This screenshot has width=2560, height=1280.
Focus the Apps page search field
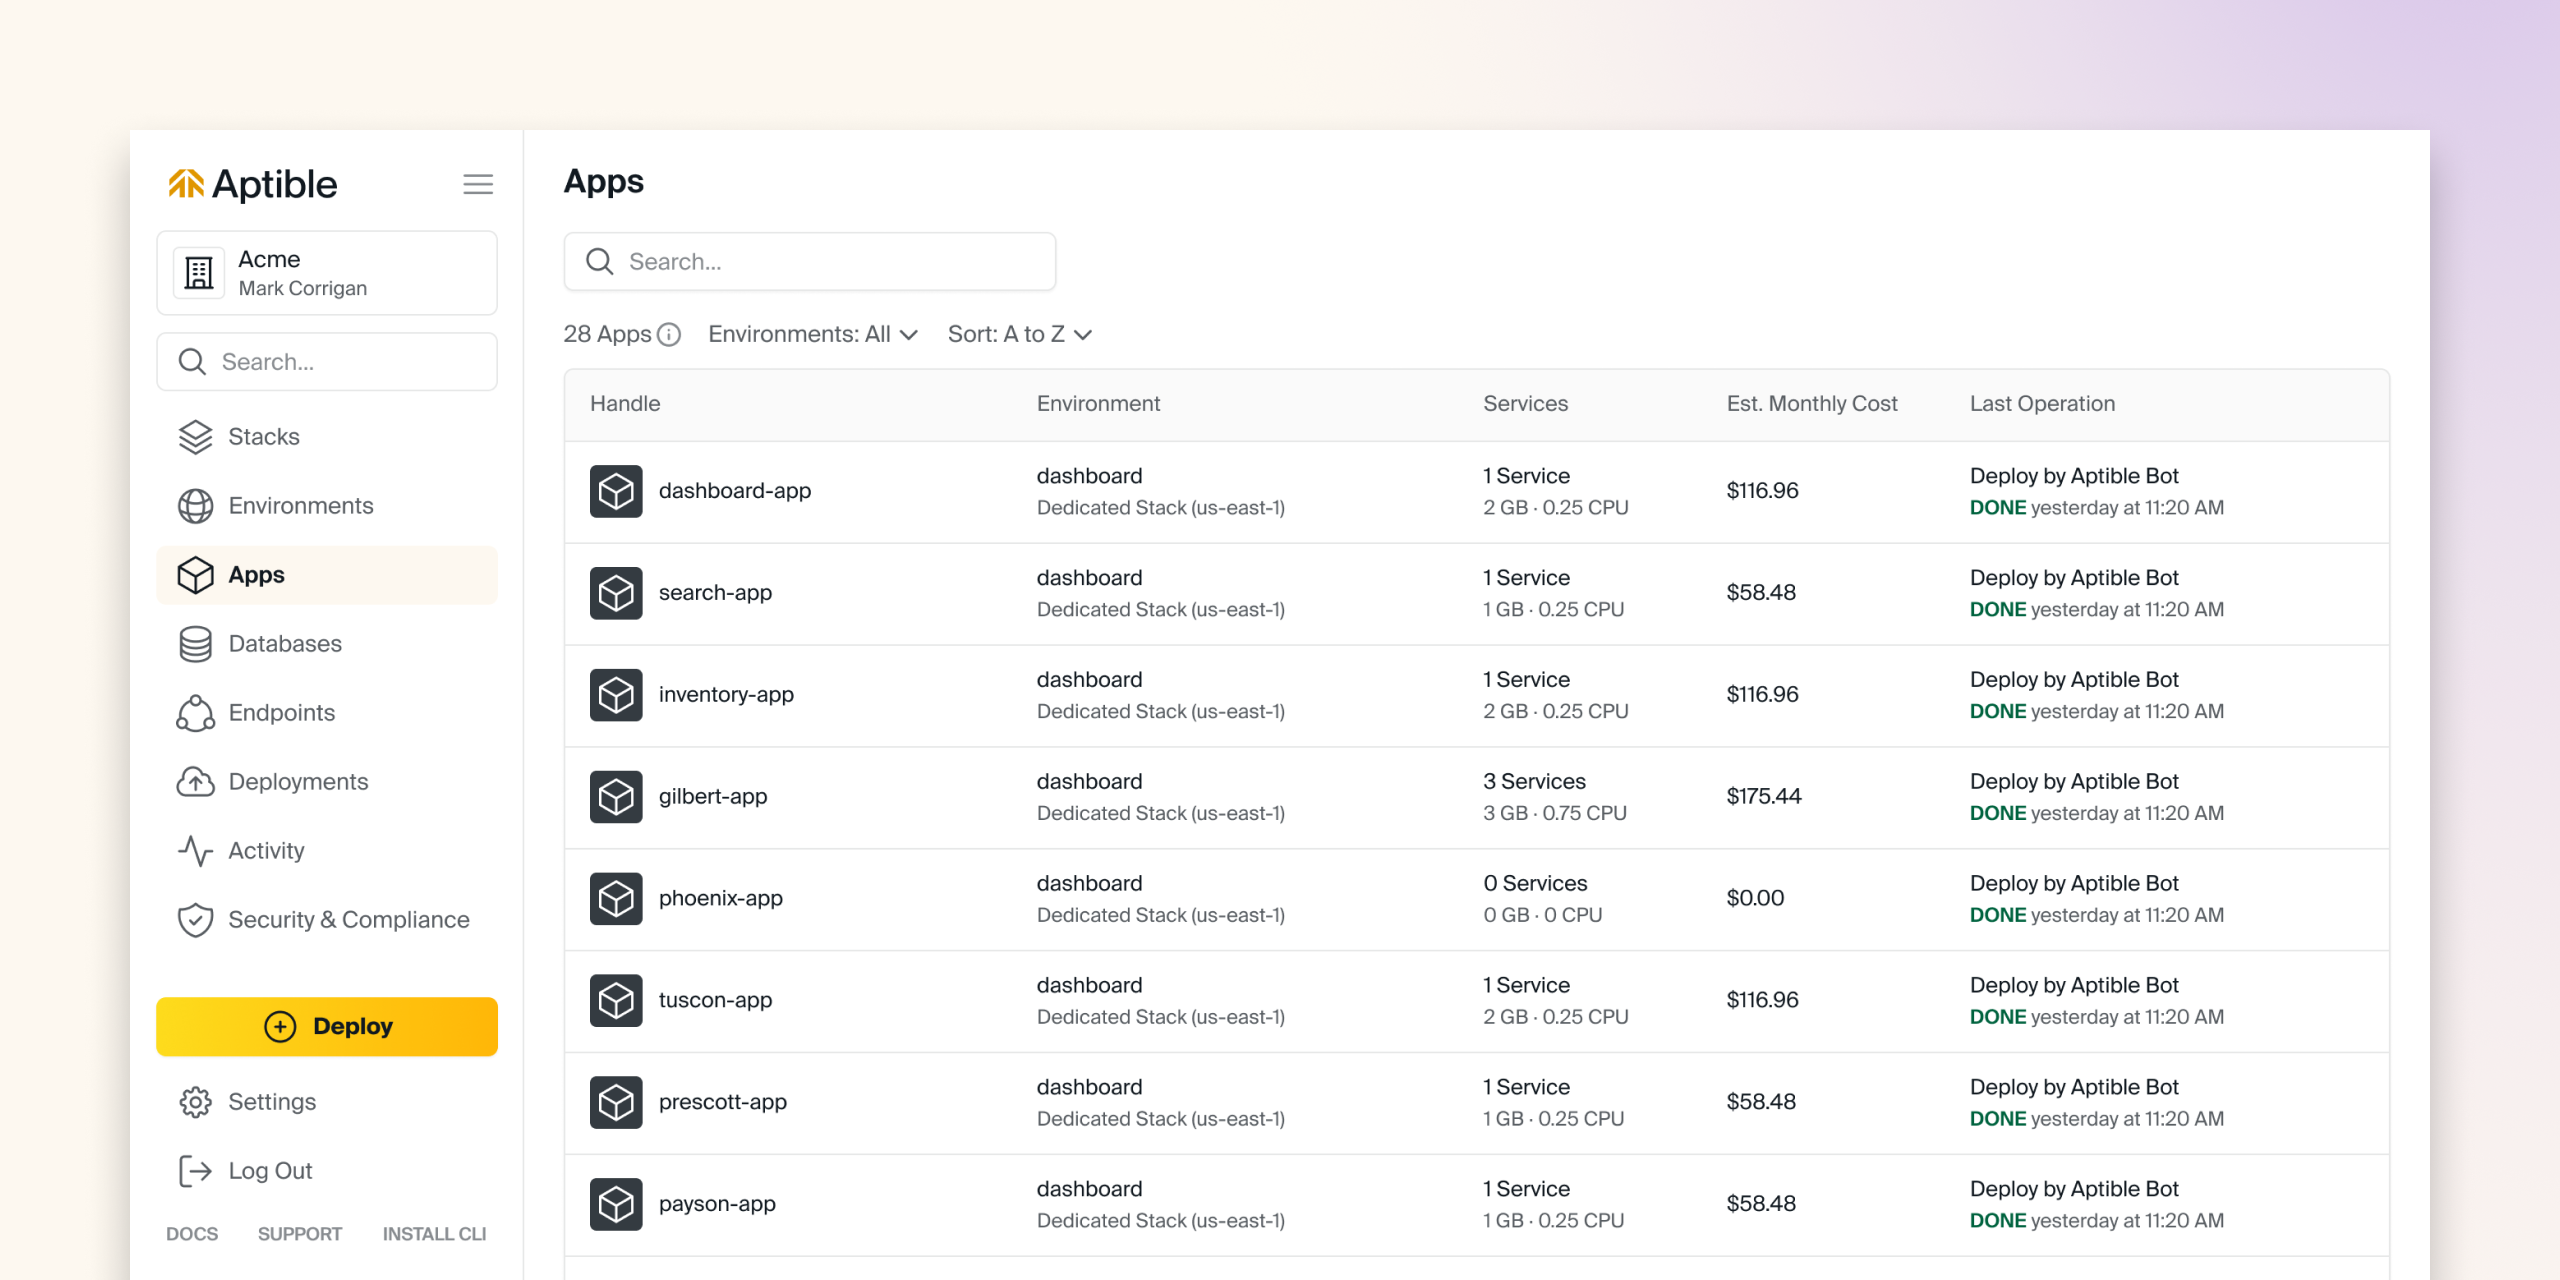coord(810,262)
